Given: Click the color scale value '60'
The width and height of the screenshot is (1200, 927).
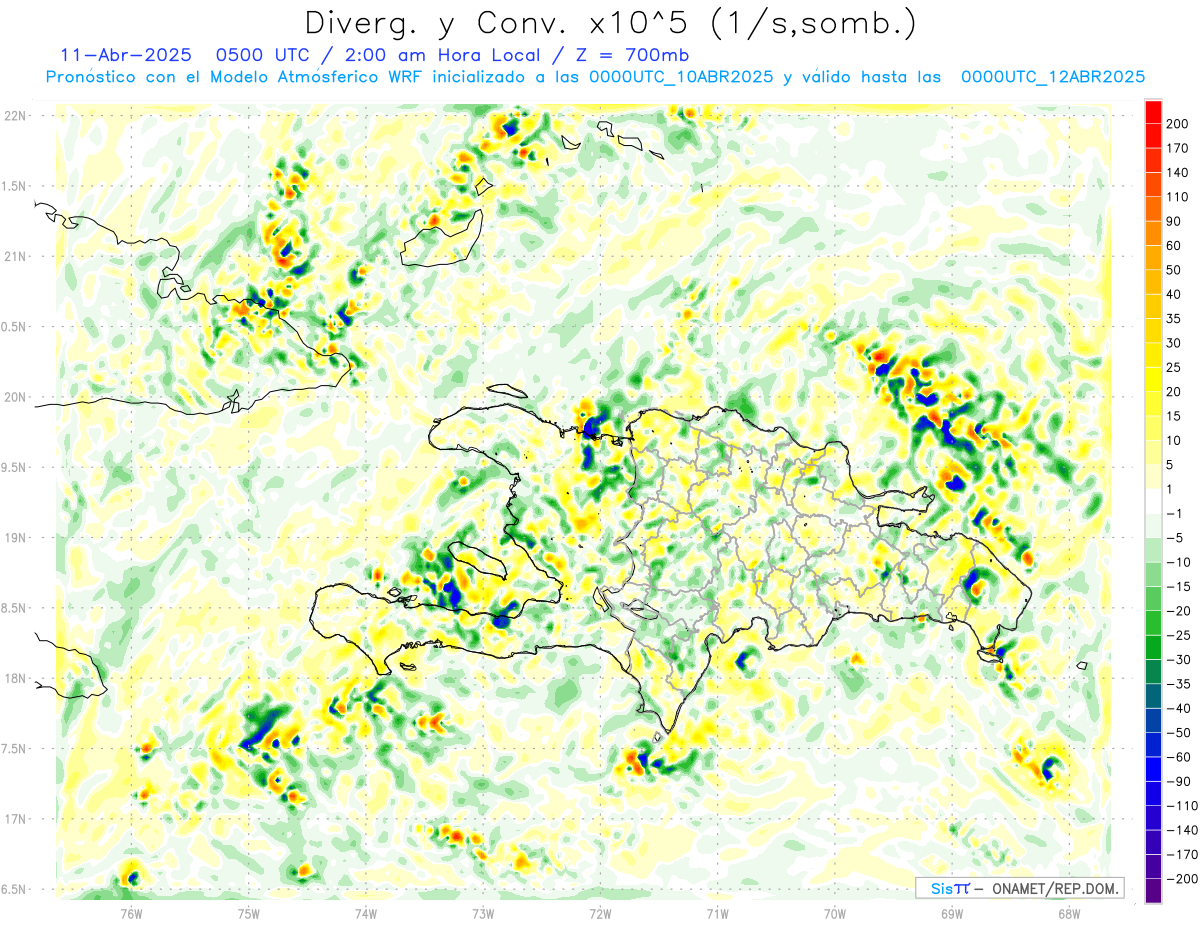Looking at the screenshot, I should pos(1175,246).
